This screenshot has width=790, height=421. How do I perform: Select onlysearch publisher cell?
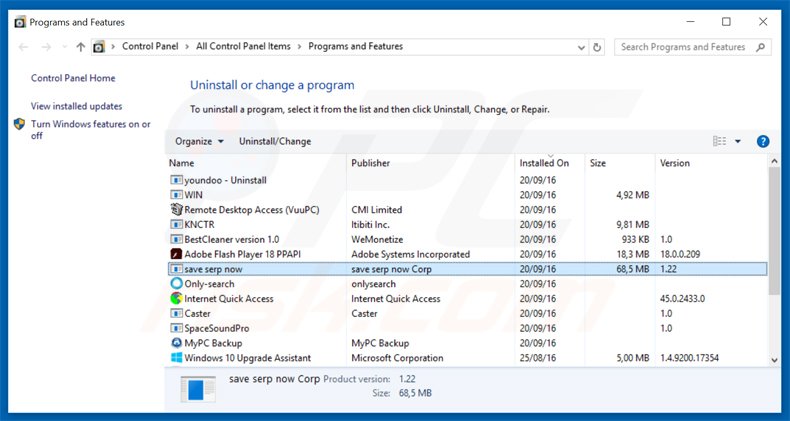[x=373, y=284]
